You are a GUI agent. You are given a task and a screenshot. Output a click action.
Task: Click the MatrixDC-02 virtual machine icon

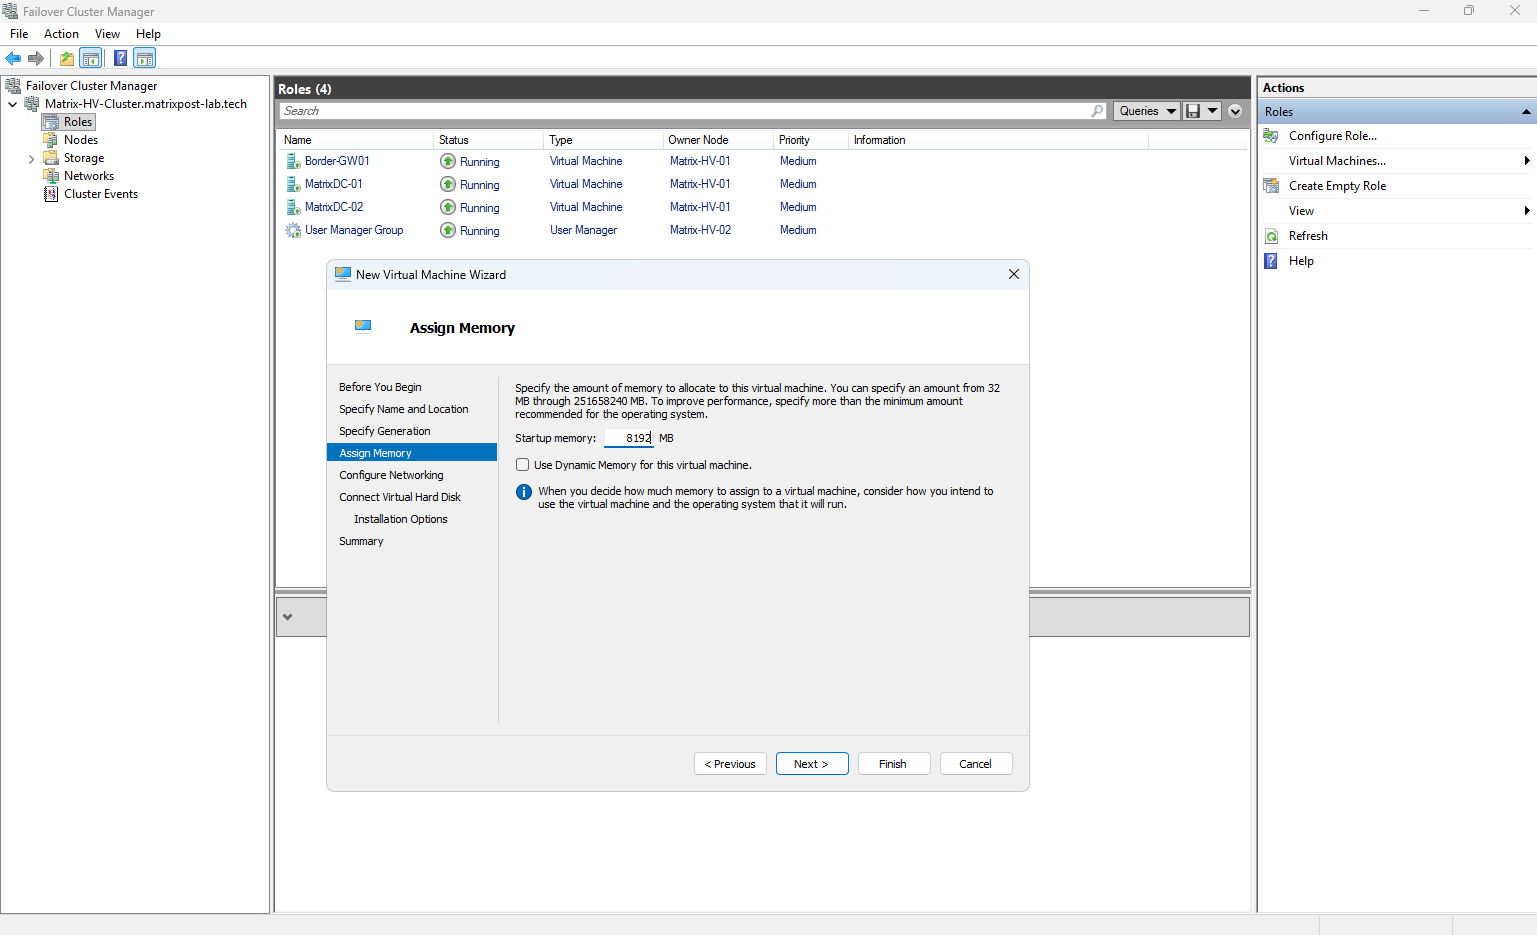coord(293,207)
